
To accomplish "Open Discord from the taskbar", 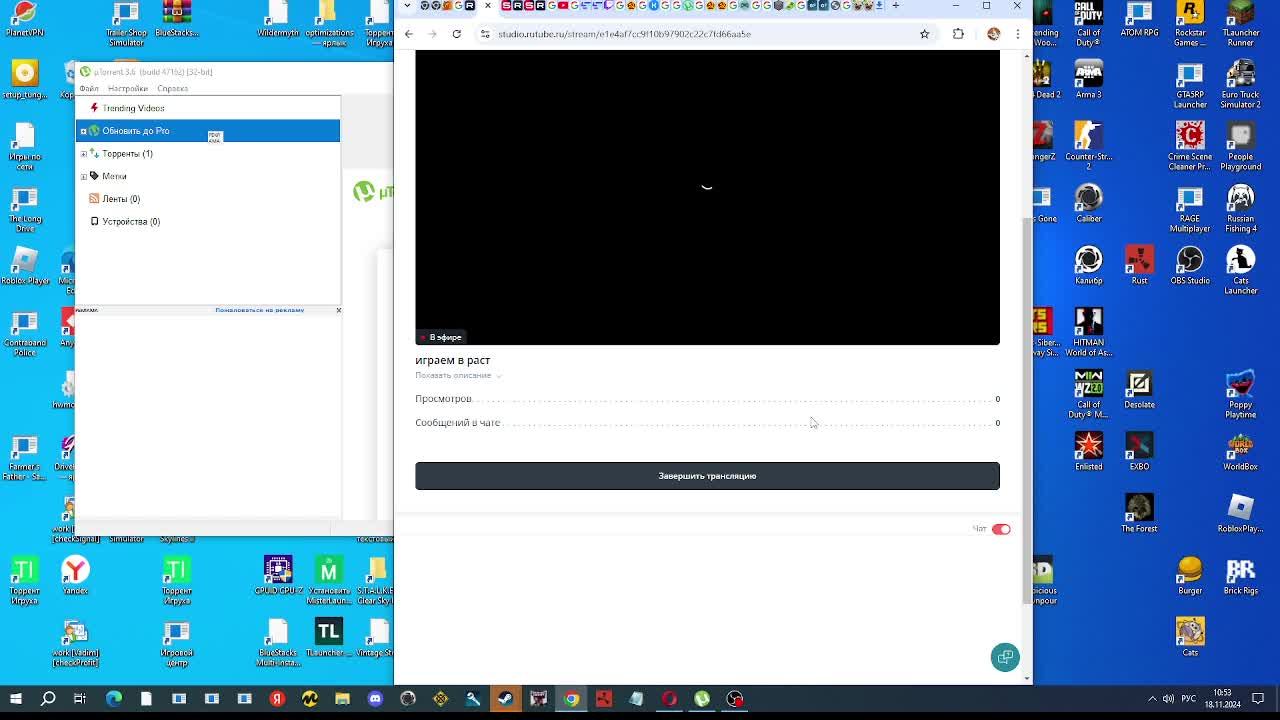I will point(375,699).
